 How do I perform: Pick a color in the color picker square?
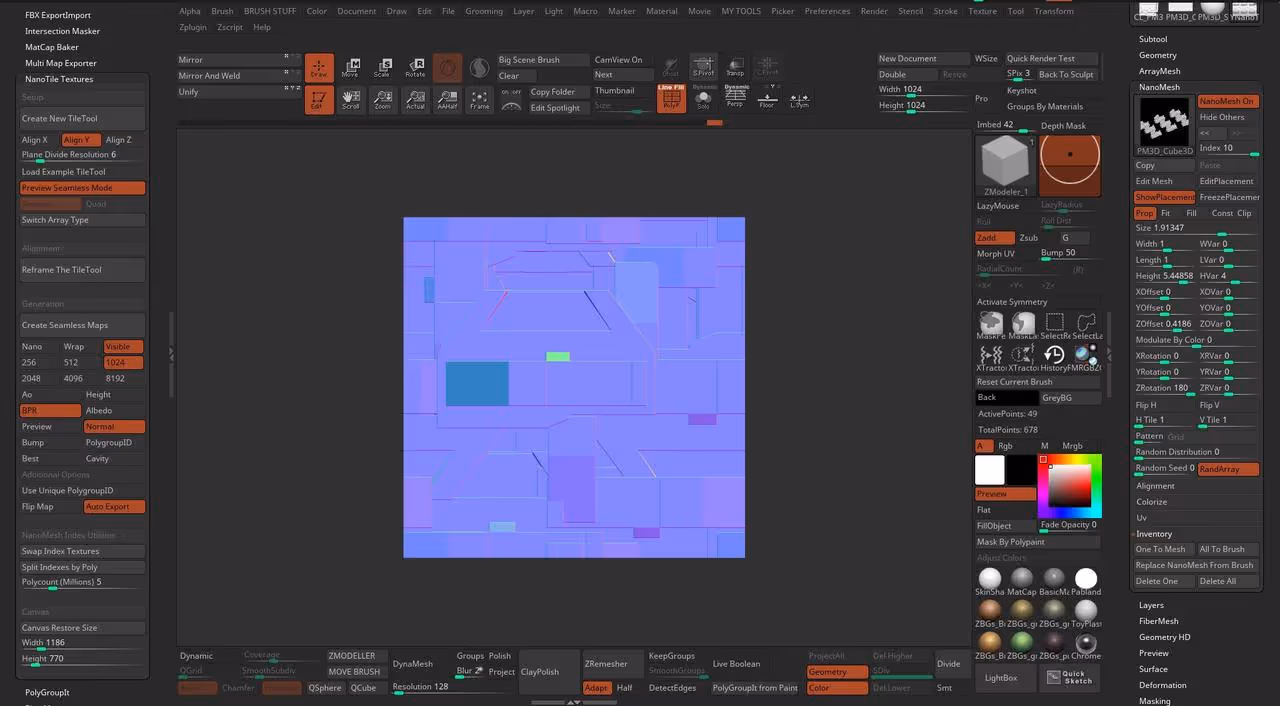point(1069,486)
